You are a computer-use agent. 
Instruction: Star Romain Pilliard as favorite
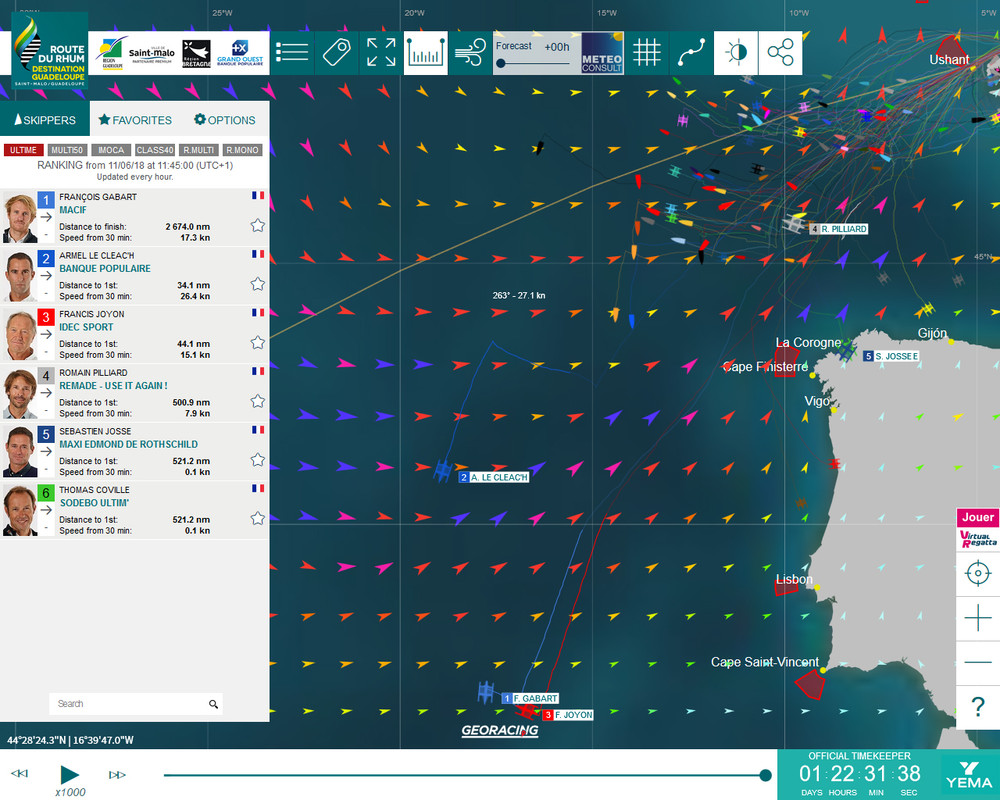(x=258, y=401)
